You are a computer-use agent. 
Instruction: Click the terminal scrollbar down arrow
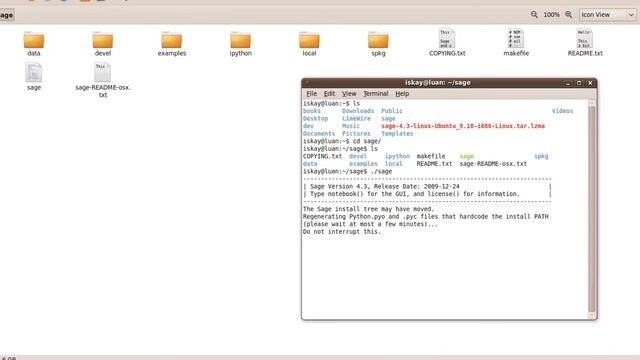(x=592, y=315)
